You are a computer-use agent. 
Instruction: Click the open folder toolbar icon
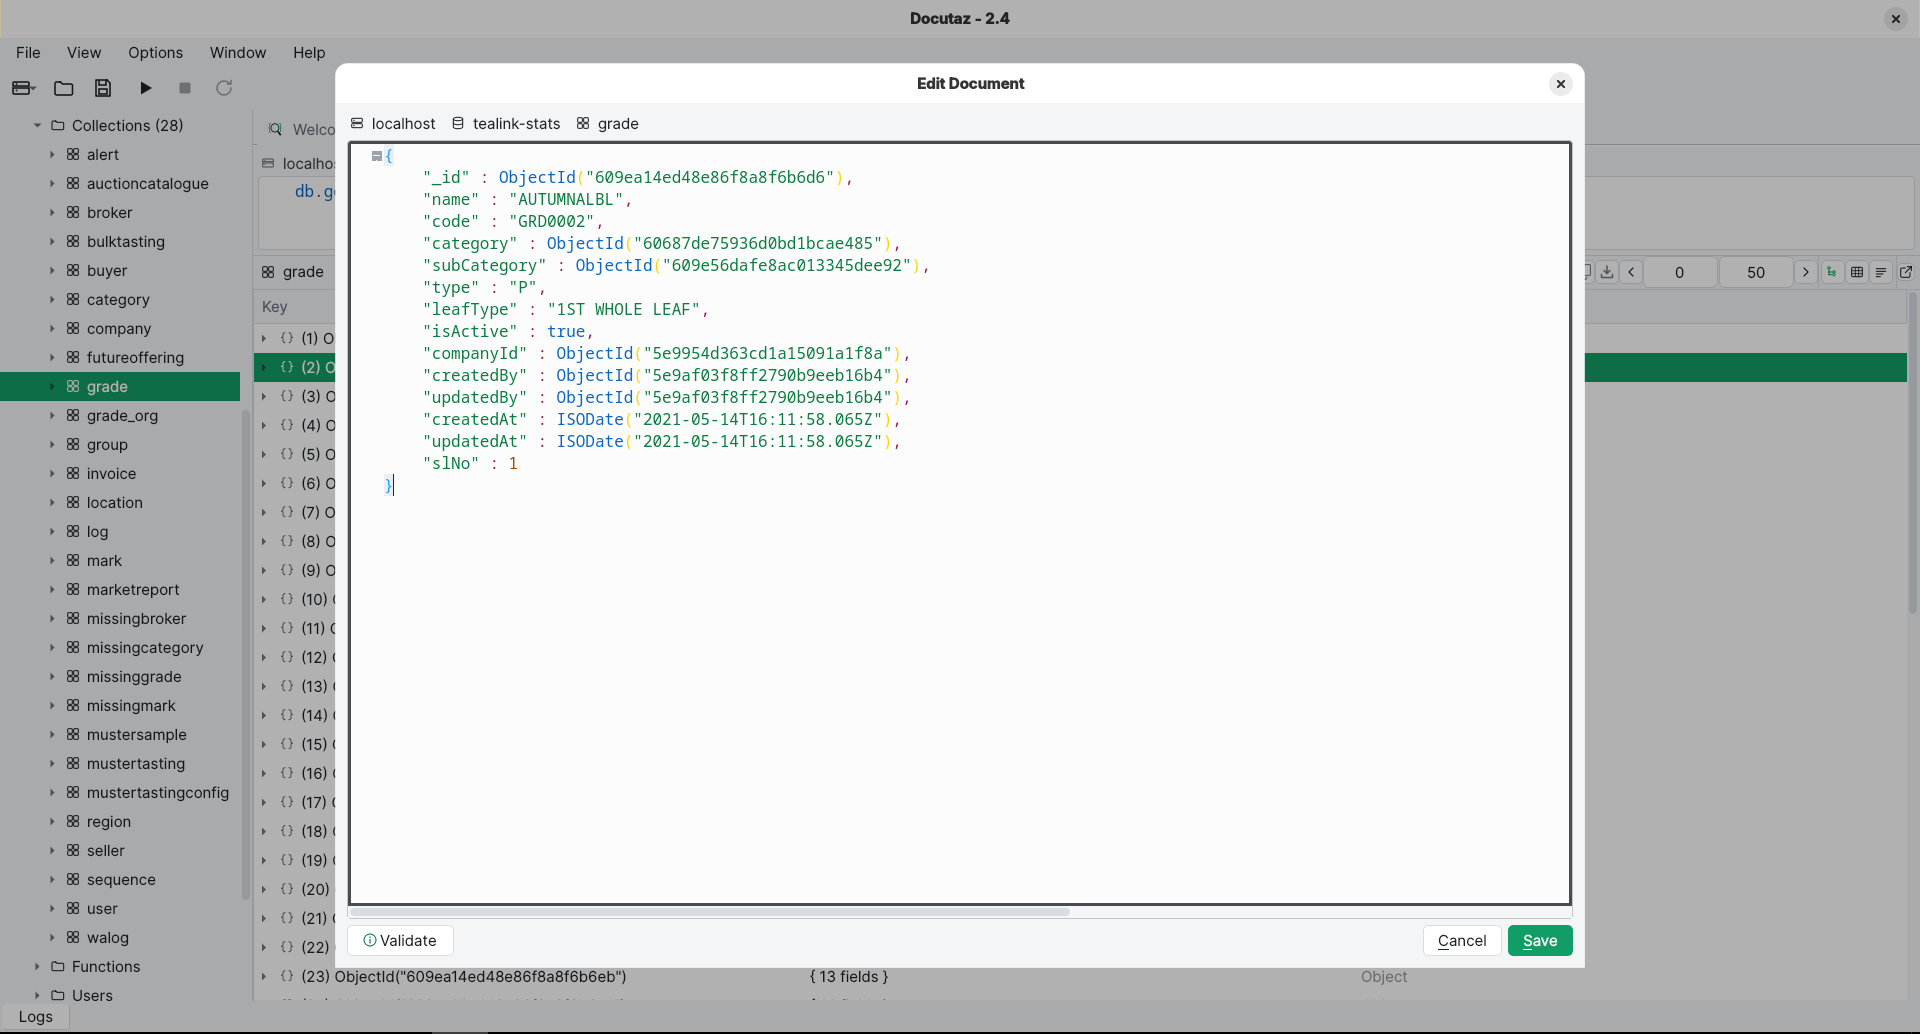tap(64, 88)
